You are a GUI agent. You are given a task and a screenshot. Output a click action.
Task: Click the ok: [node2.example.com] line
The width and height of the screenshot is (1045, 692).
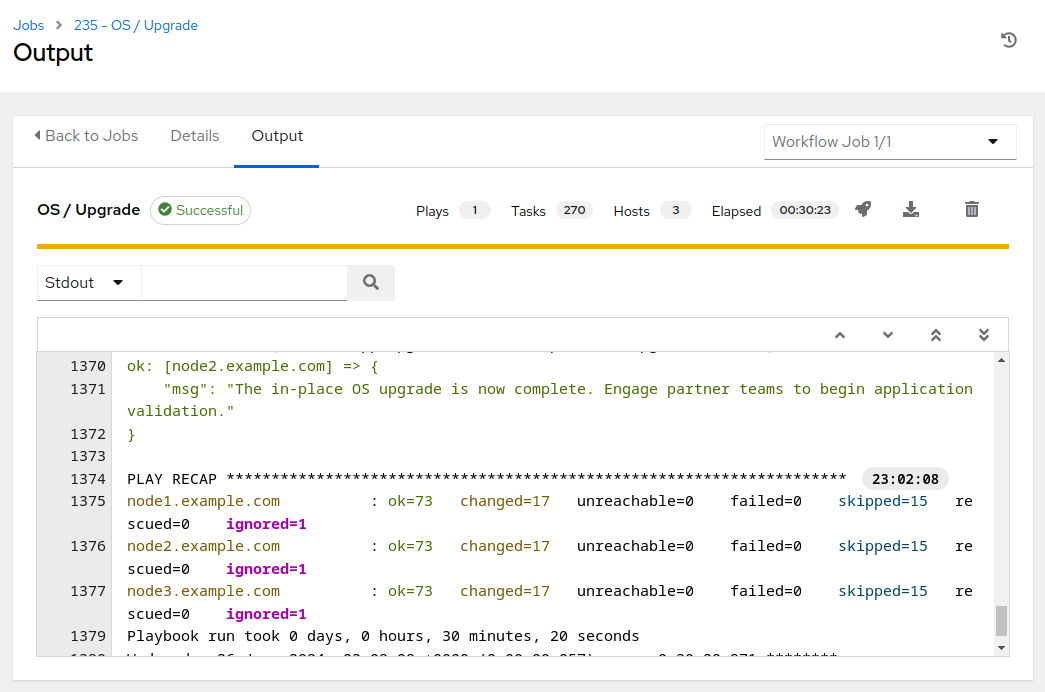click(253, 366)
